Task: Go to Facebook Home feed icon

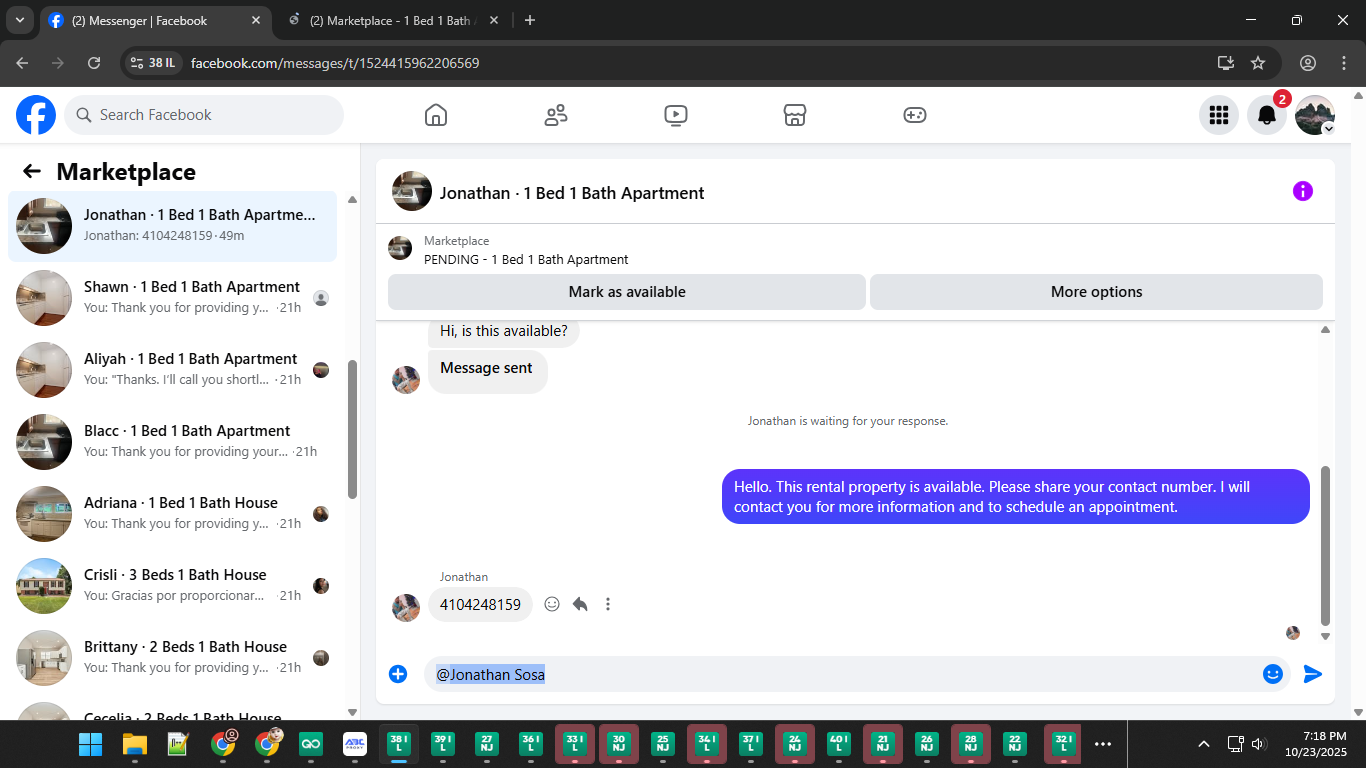Action: tap(436, 115)
